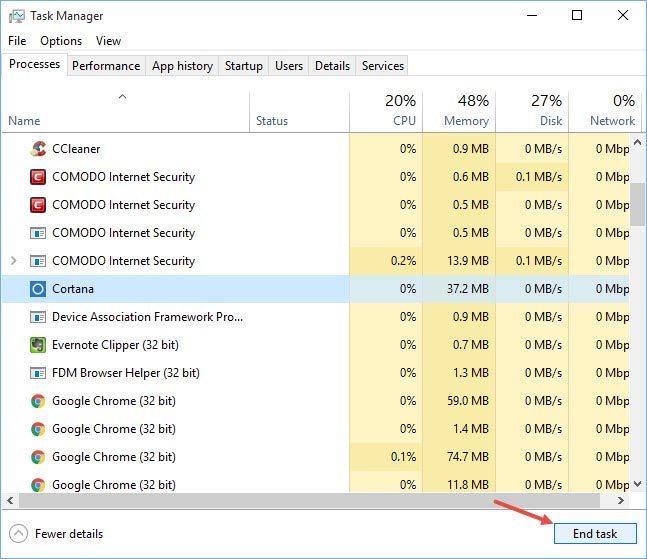Select the Processes tab
647x559 pixels.
tap(35, 64)
